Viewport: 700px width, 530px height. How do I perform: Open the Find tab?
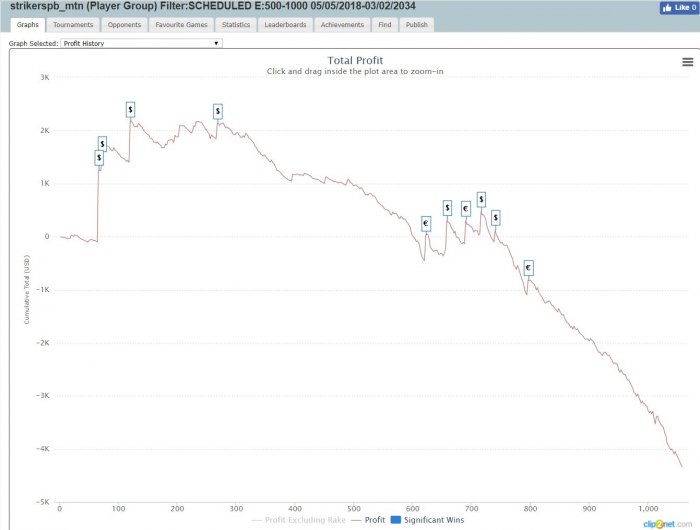[x=384, y=25]
